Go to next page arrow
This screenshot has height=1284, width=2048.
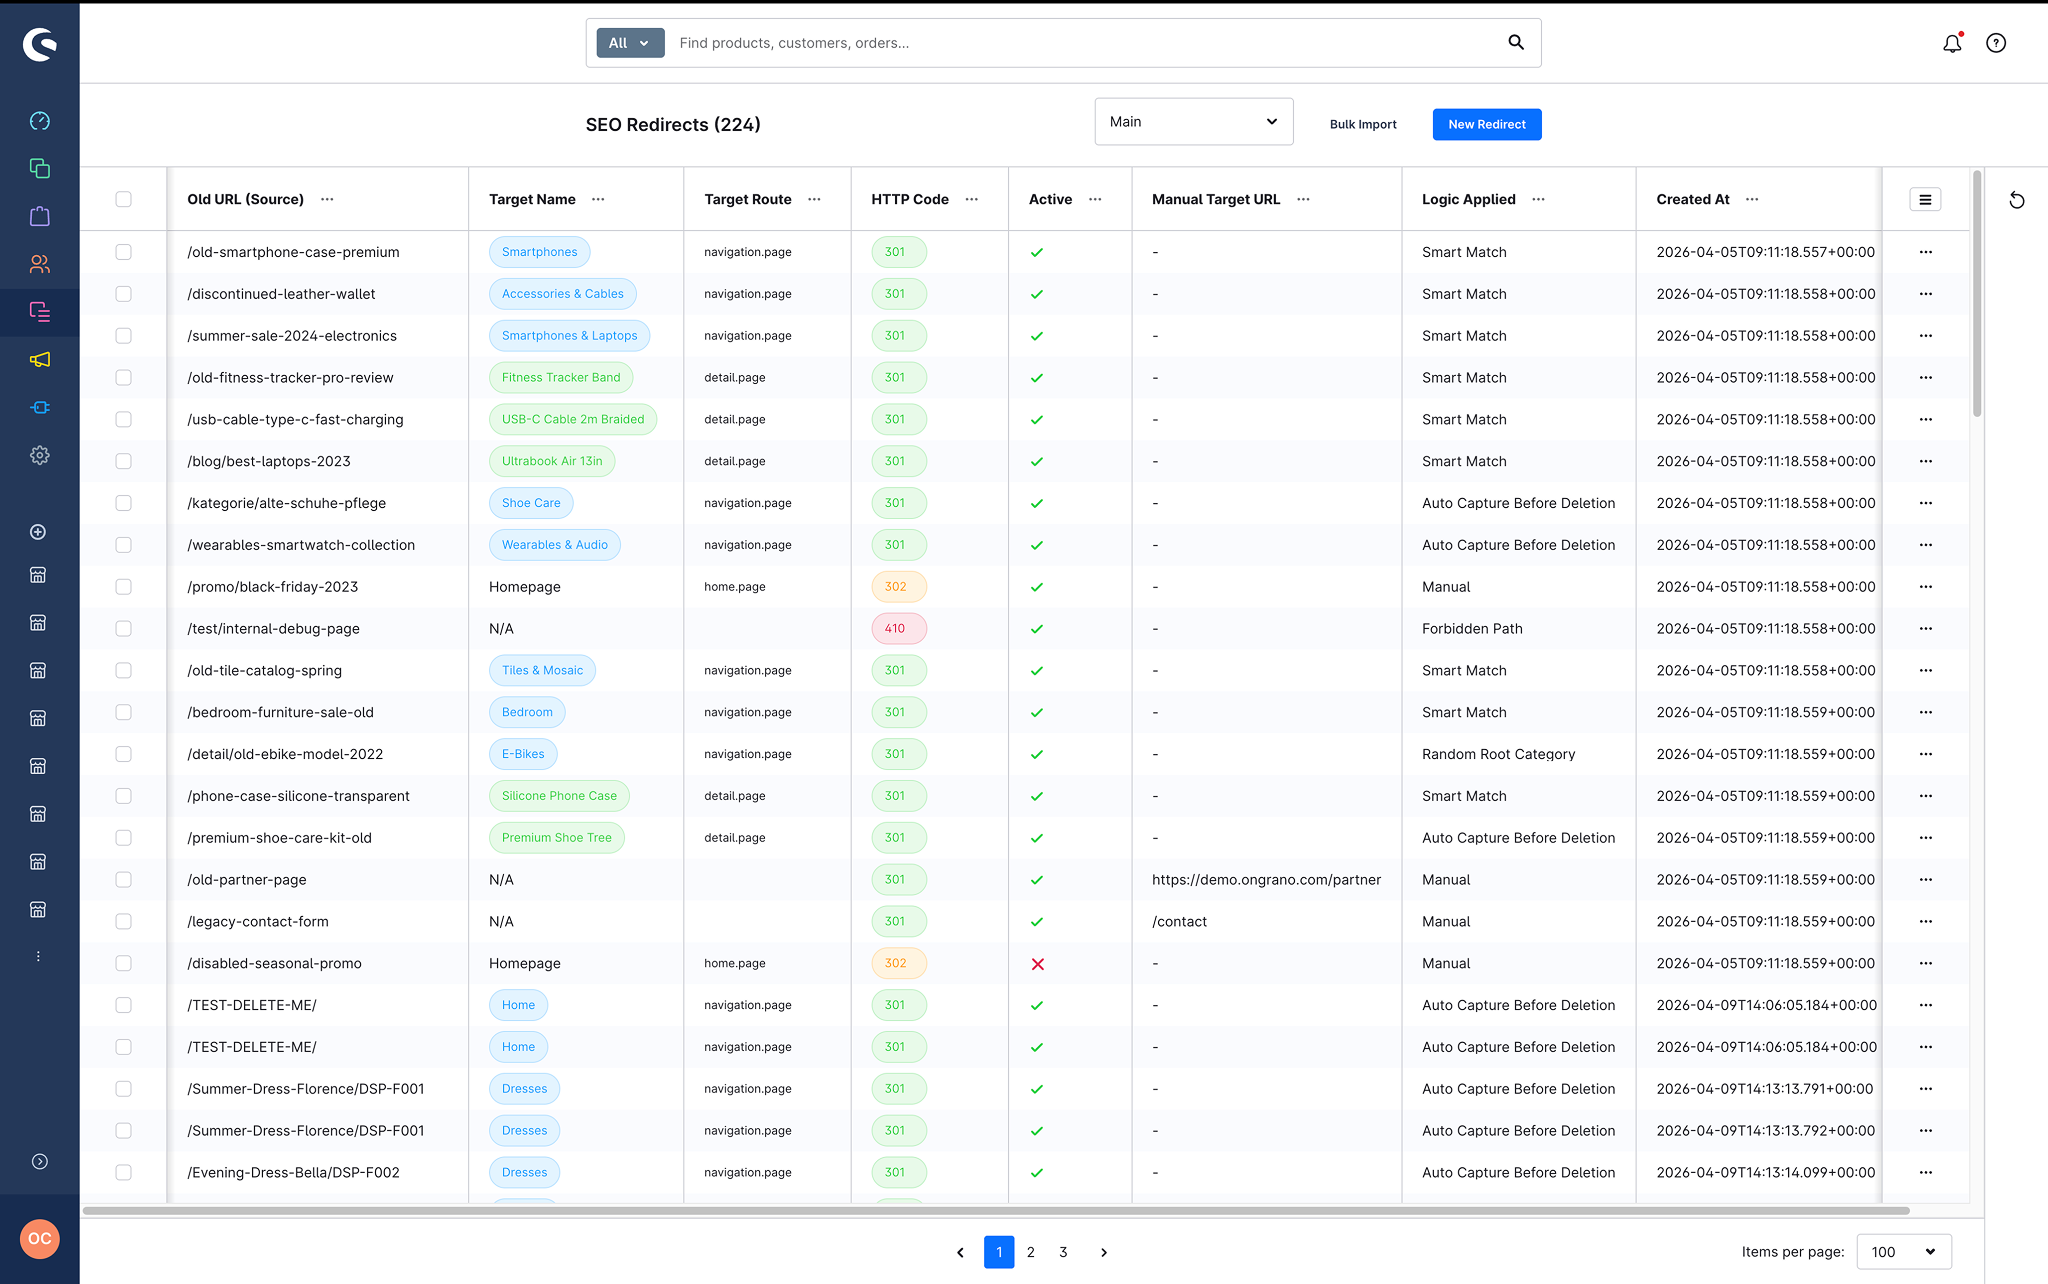(x=1104, y=1252)
